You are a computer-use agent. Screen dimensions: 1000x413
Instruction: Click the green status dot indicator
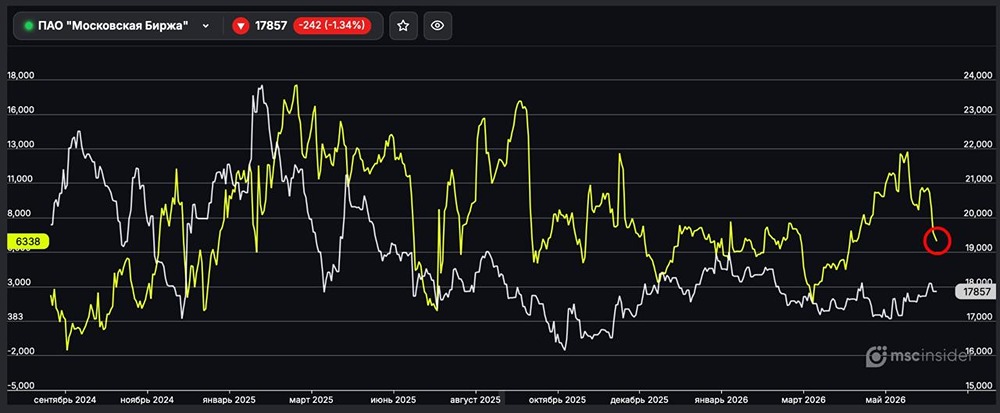(28, 25)
